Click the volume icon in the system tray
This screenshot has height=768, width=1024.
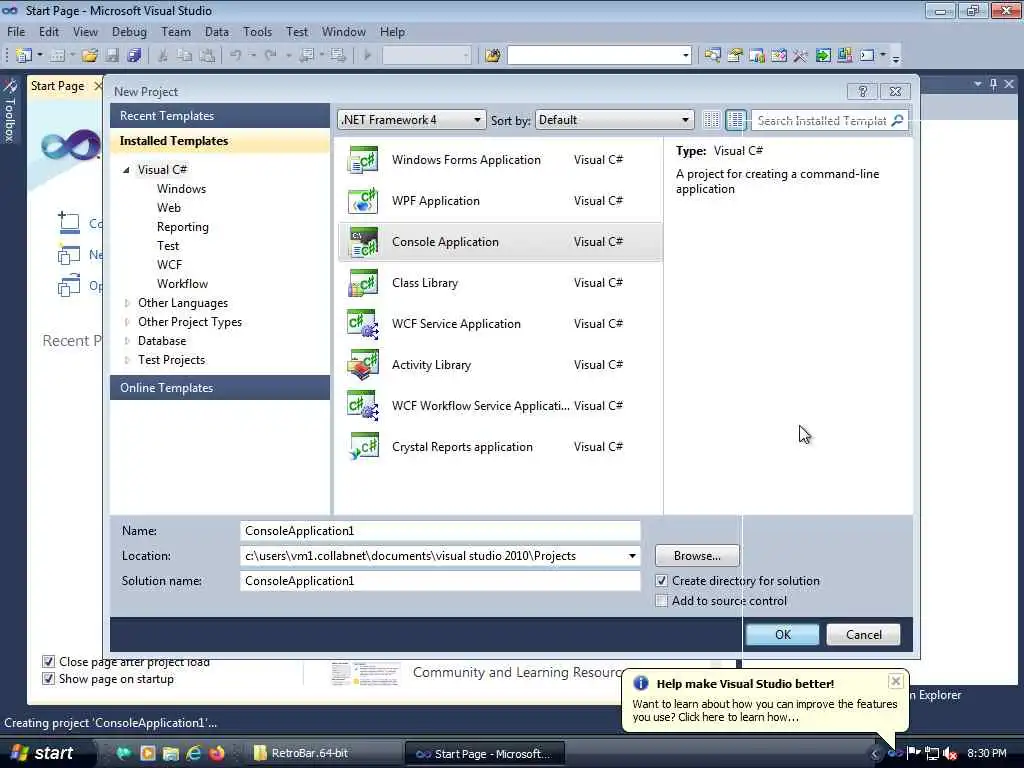pyautogui.click(x=950, y=754)
